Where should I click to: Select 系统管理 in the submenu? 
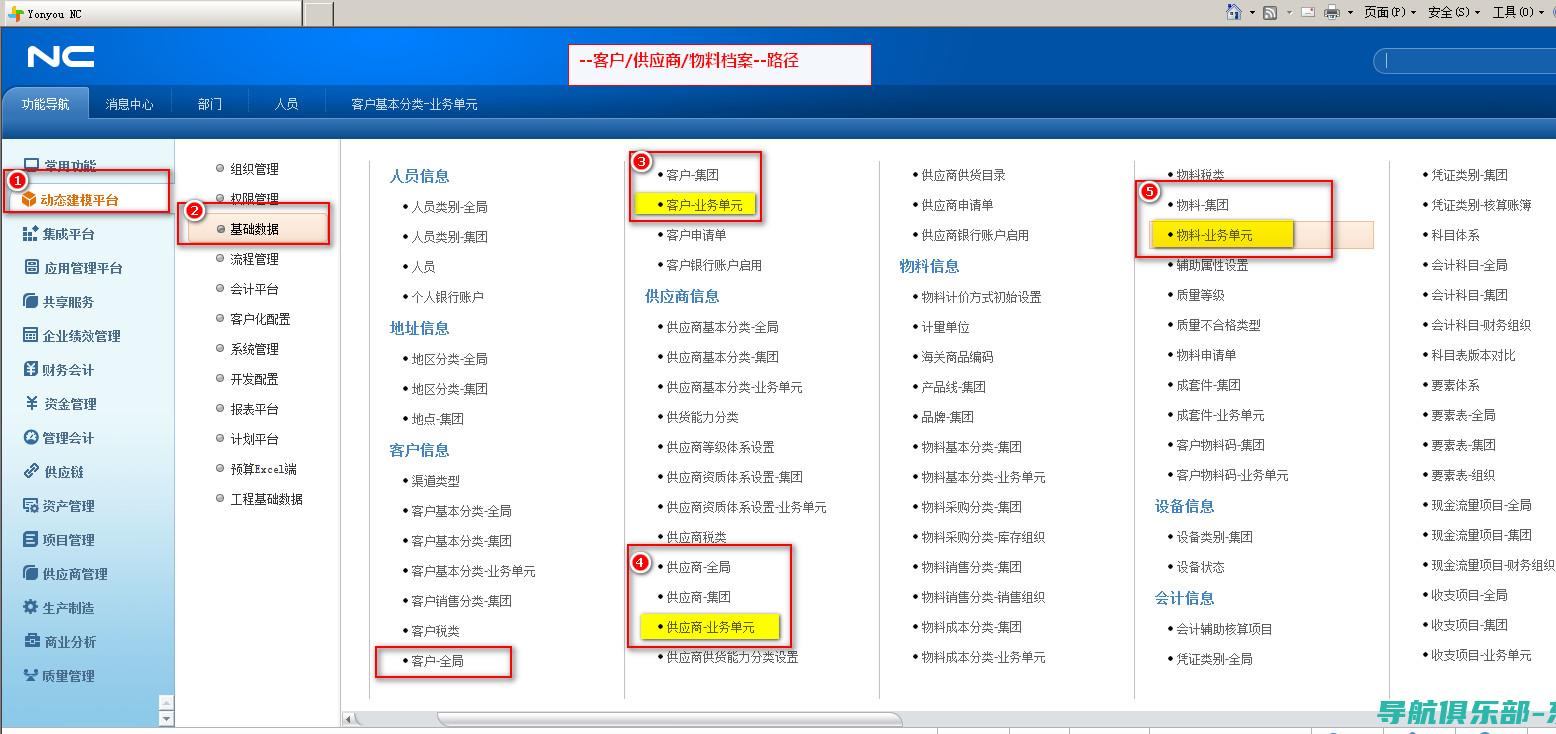pyautogui.click(x=254, y=349)
